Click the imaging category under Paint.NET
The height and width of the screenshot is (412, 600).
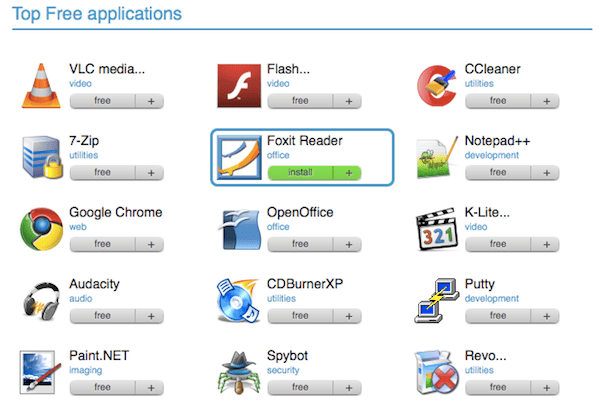pos(86,371)
